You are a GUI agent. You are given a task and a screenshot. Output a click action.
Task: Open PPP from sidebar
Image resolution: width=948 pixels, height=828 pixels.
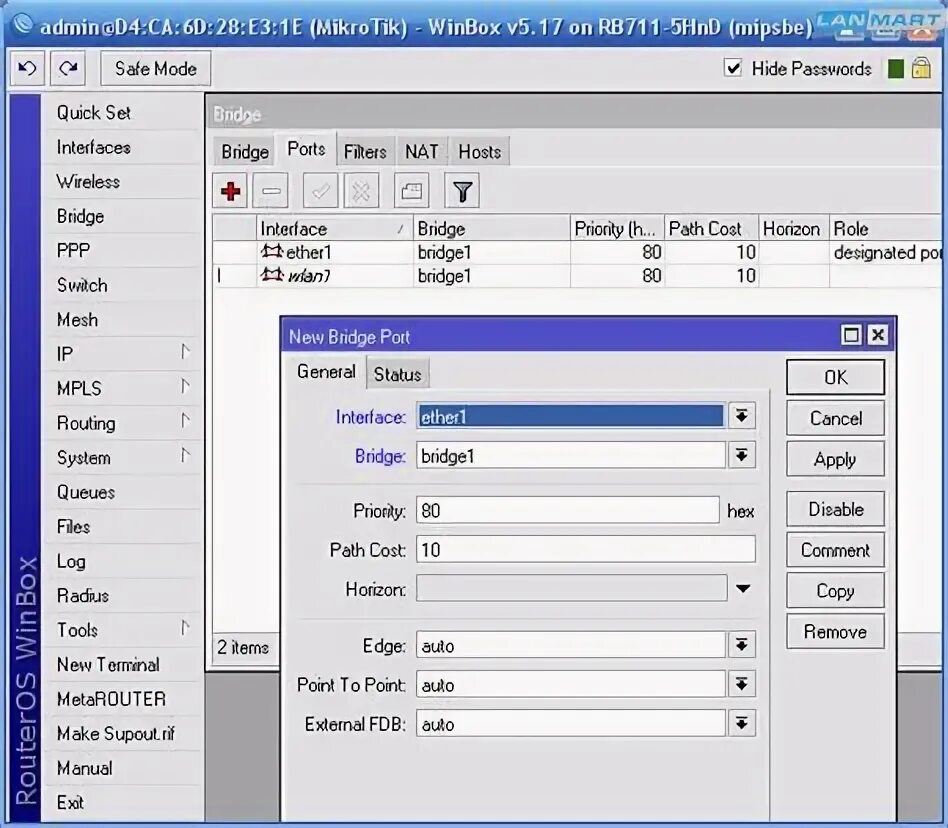73,250
